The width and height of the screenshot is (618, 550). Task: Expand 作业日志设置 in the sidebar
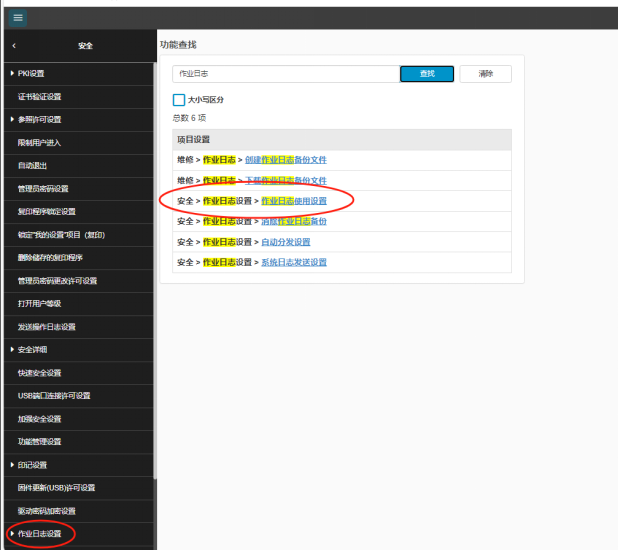39,534
